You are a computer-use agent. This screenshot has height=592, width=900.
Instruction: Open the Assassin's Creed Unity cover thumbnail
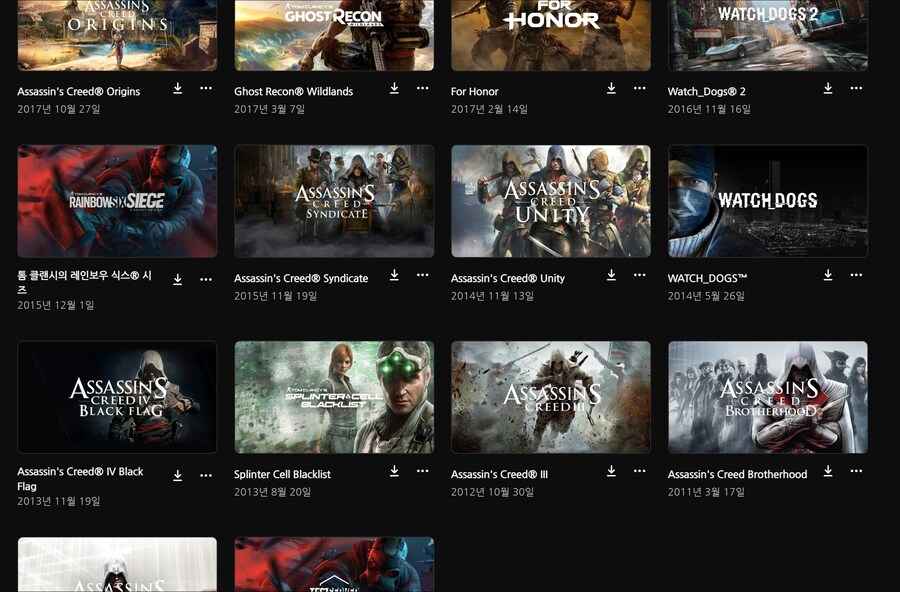(x=551, y=201)
